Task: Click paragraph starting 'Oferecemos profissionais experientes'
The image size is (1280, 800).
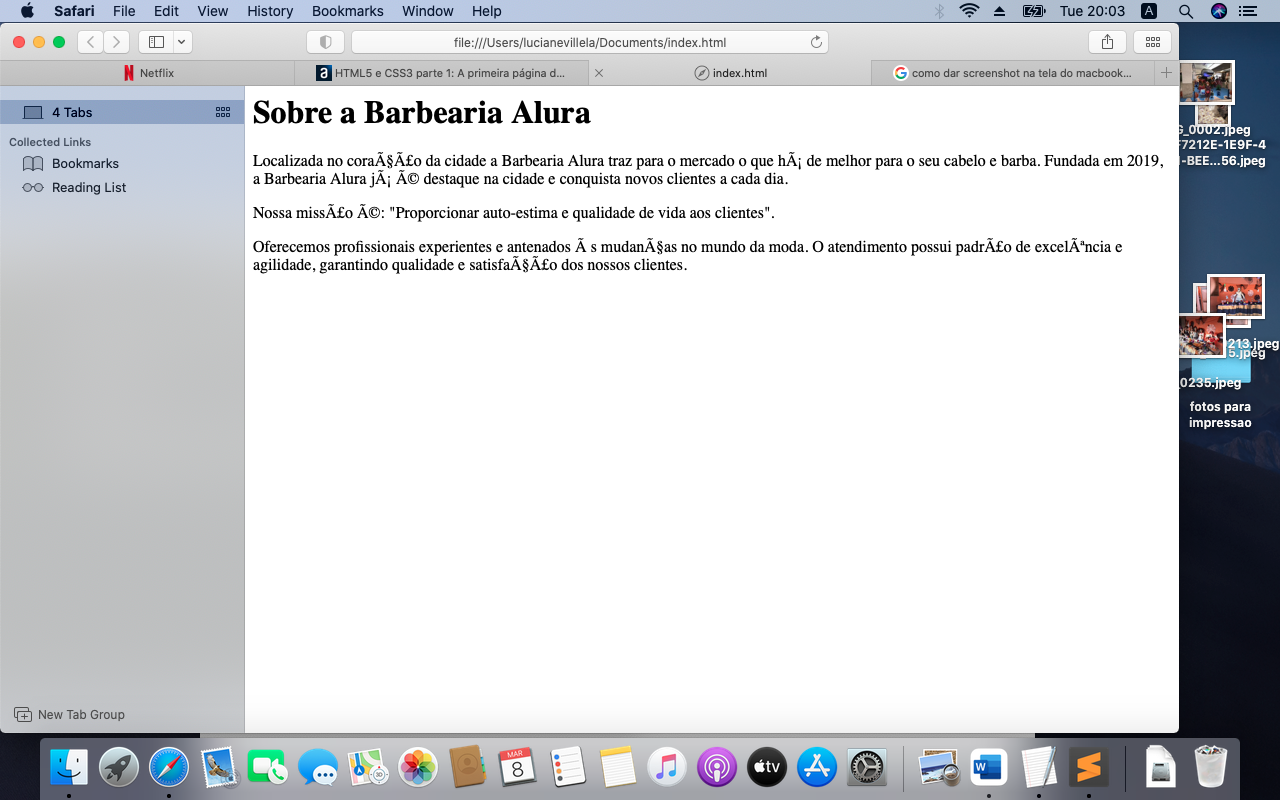Action: [688, 256]
